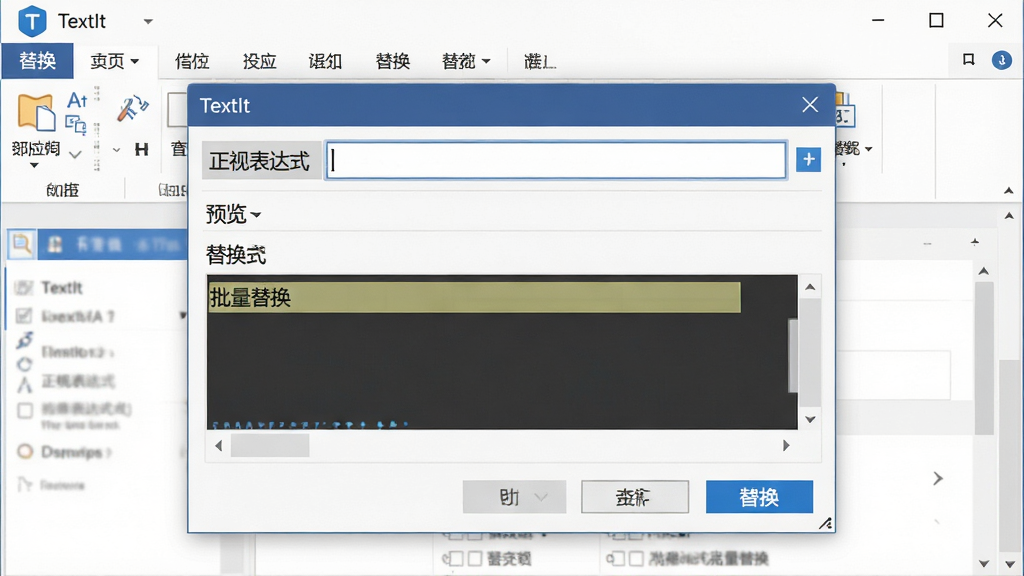This screenshot has height=576, width=1024.
Task: Click the middle outlined button in dialog footer
Action: (635, 498)
